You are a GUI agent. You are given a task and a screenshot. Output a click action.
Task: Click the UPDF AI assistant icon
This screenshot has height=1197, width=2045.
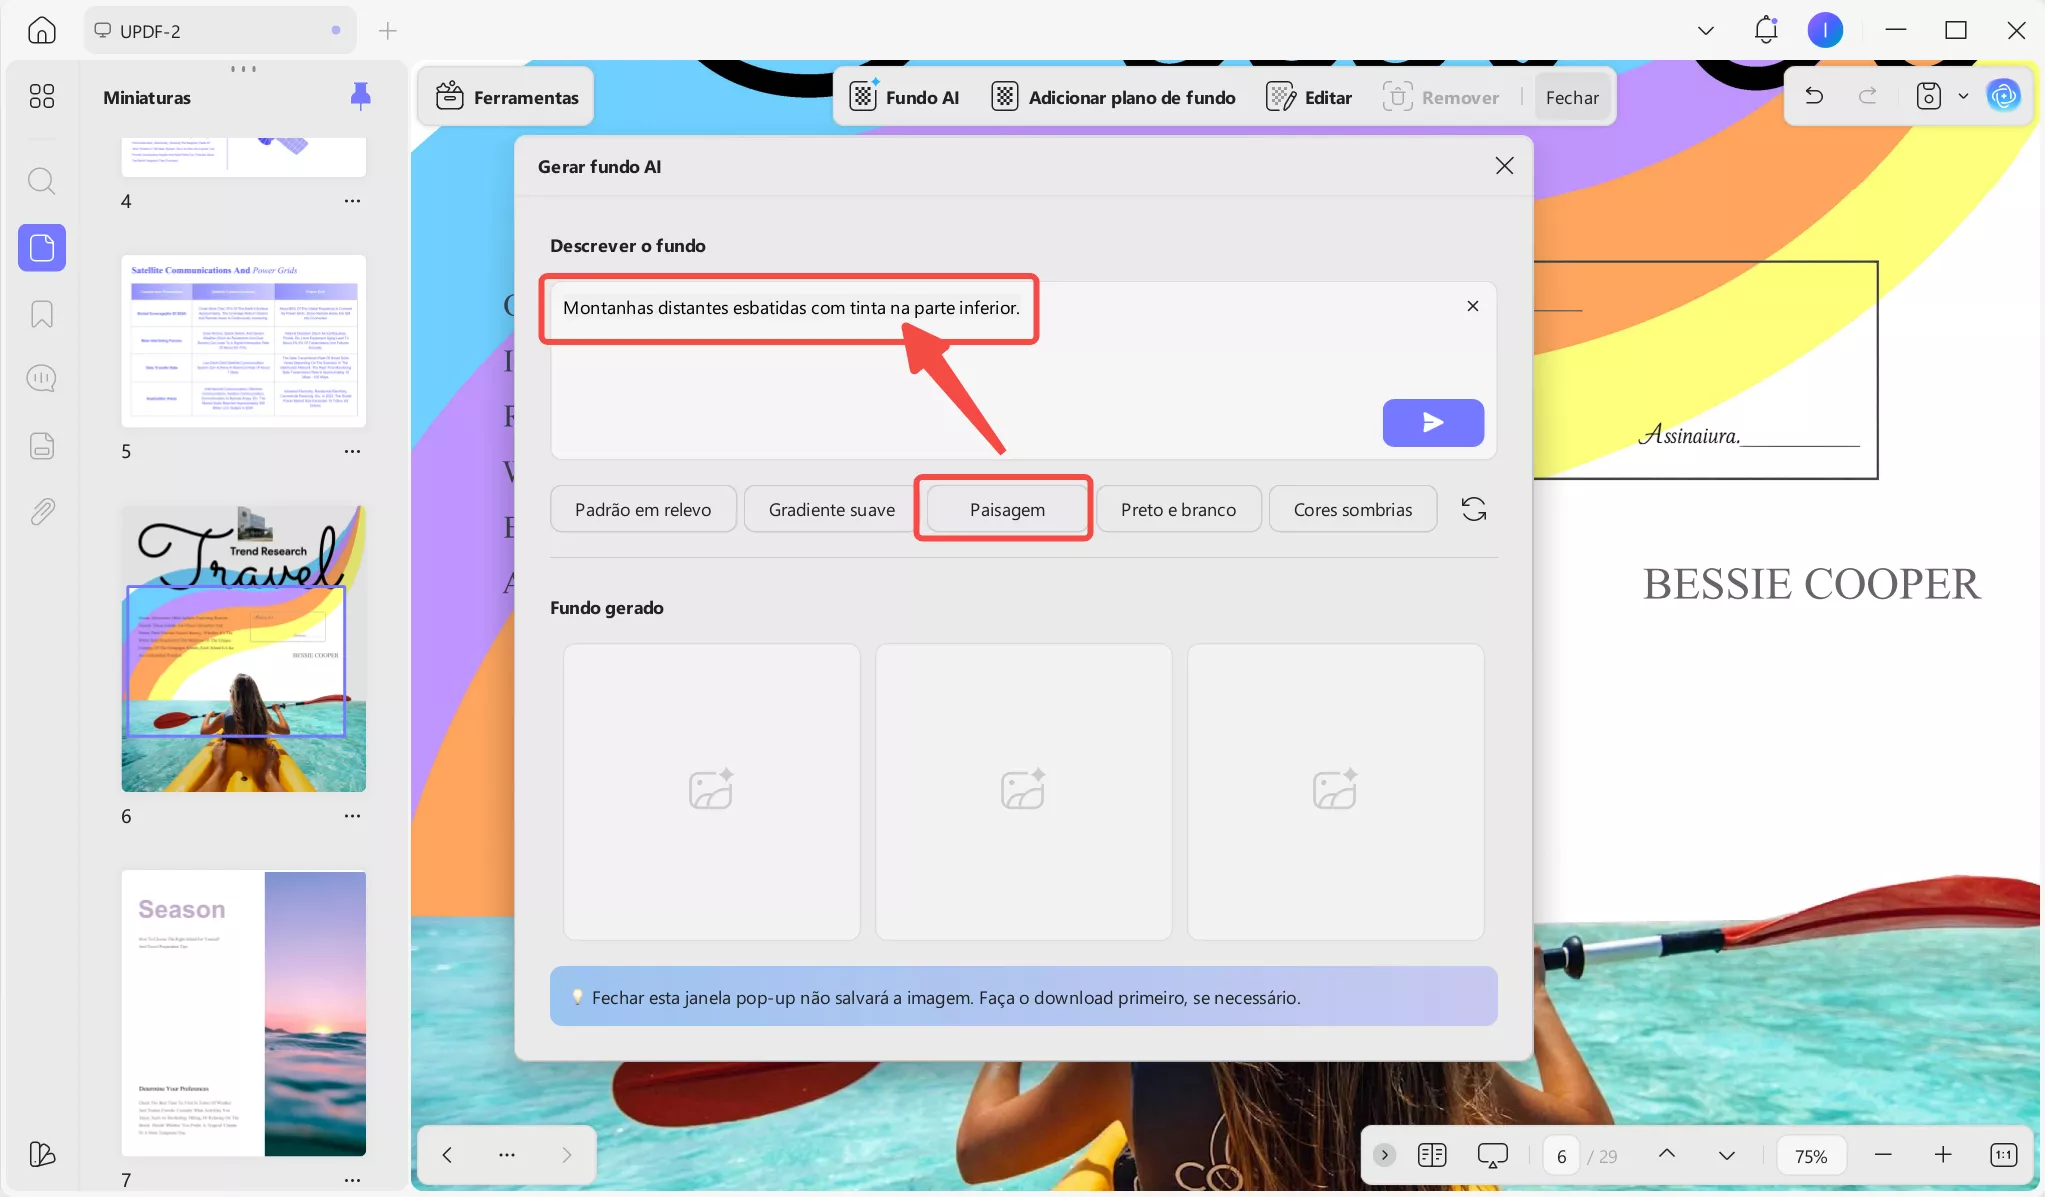coord(2003,96)
